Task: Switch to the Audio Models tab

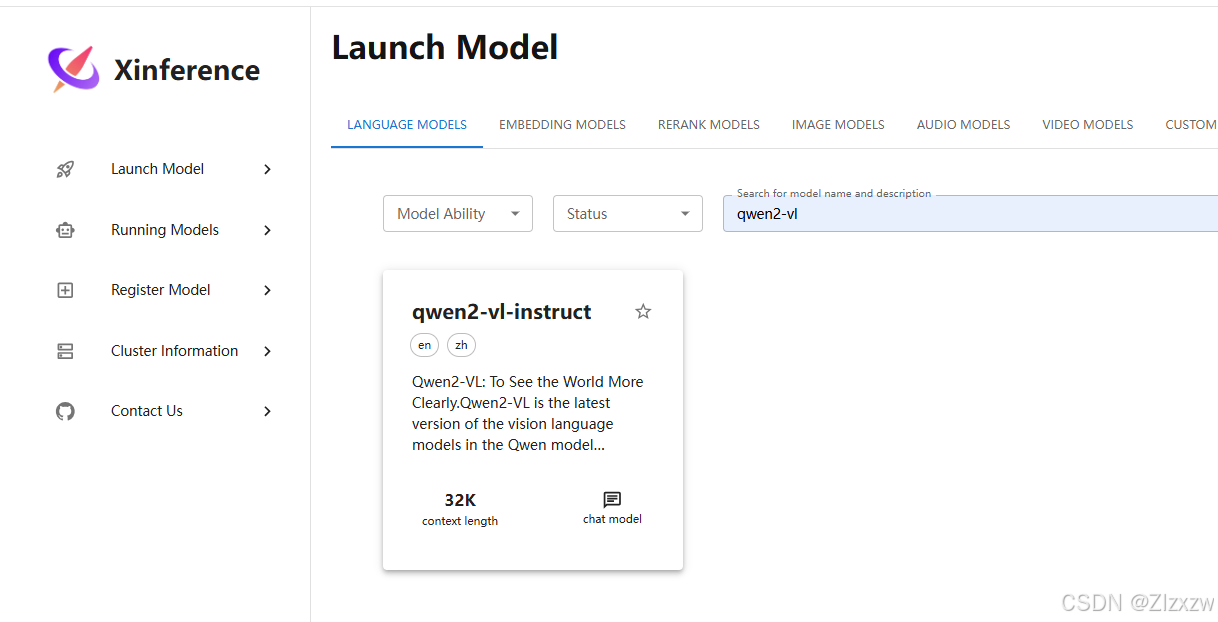Action: (x=963, y=125)
